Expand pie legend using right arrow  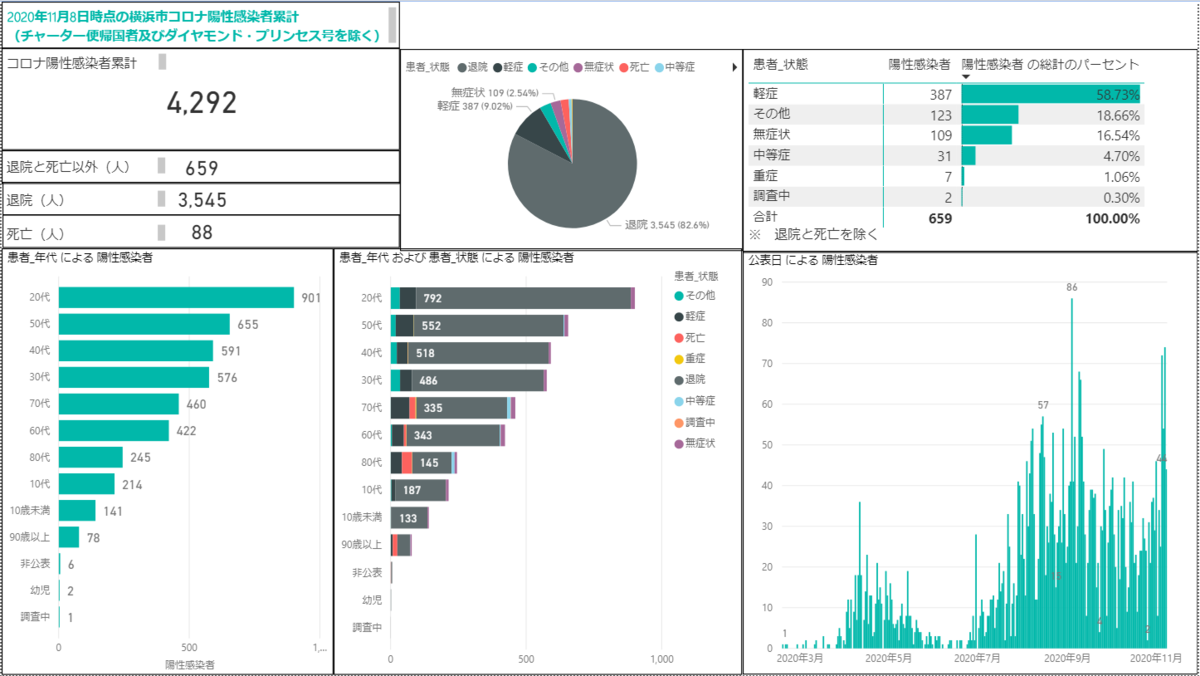coord(735,67)
